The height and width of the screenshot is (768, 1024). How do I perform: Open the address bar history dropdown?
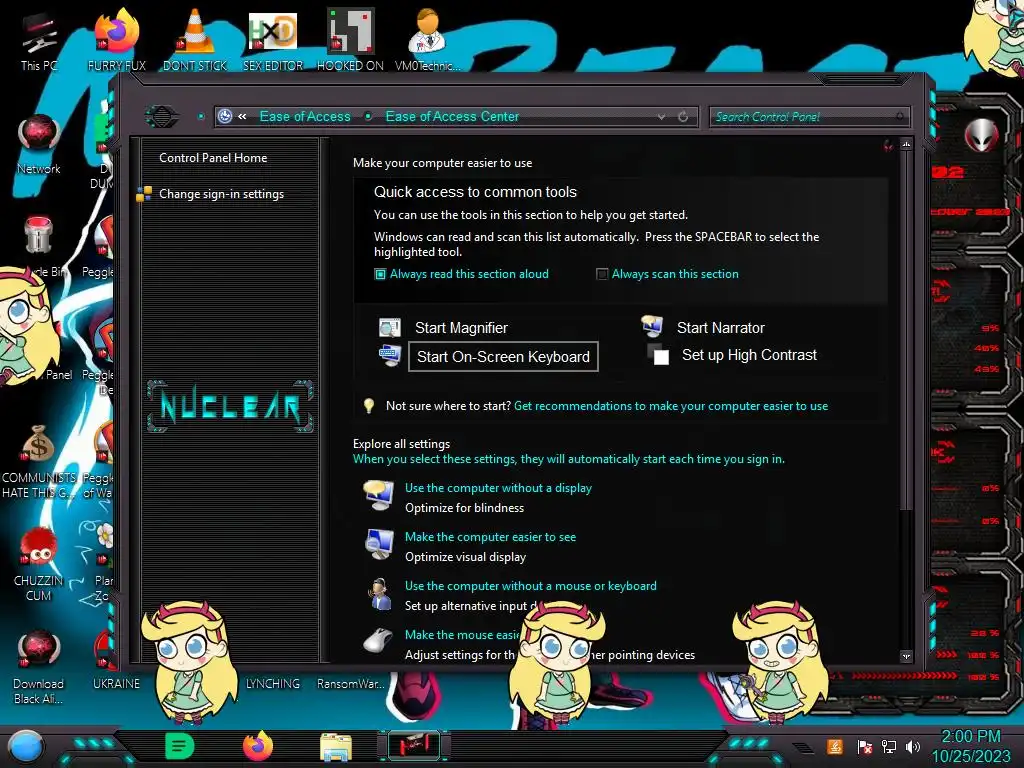pos(662,116)
